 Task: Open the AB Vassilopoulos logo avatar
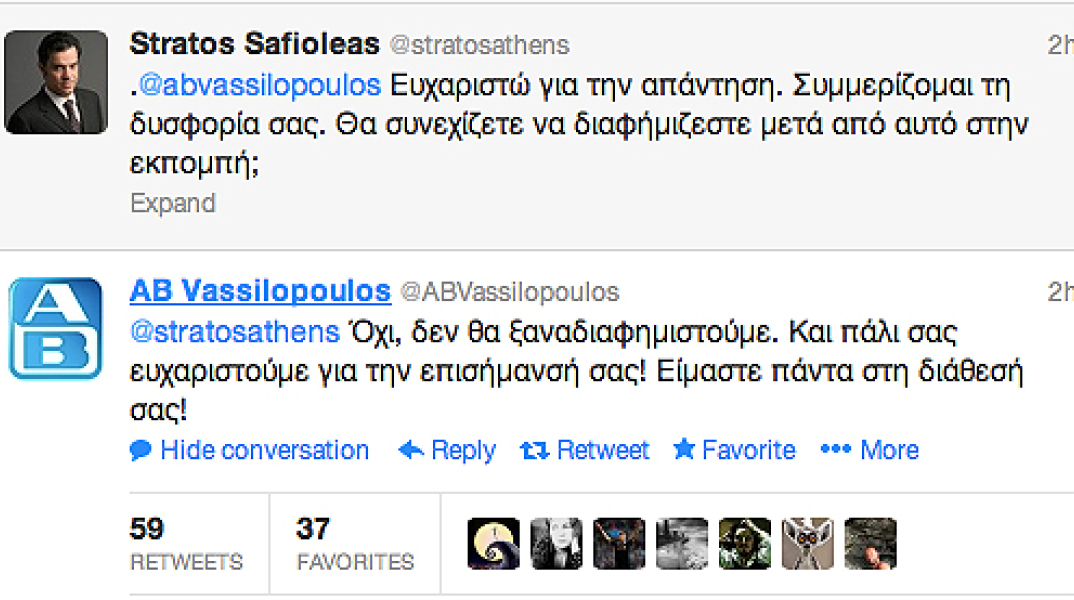coord(56,328)
